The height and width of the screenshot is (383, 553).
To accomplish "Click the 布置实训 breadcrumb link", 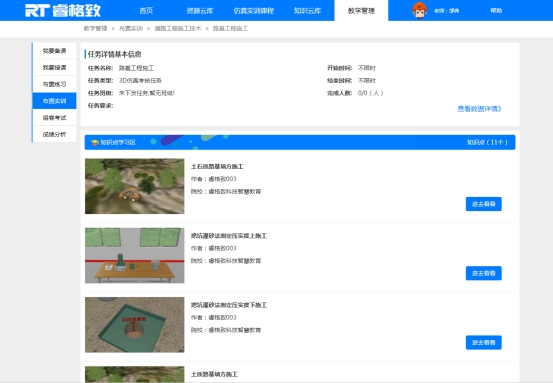I will coord(131,28).
